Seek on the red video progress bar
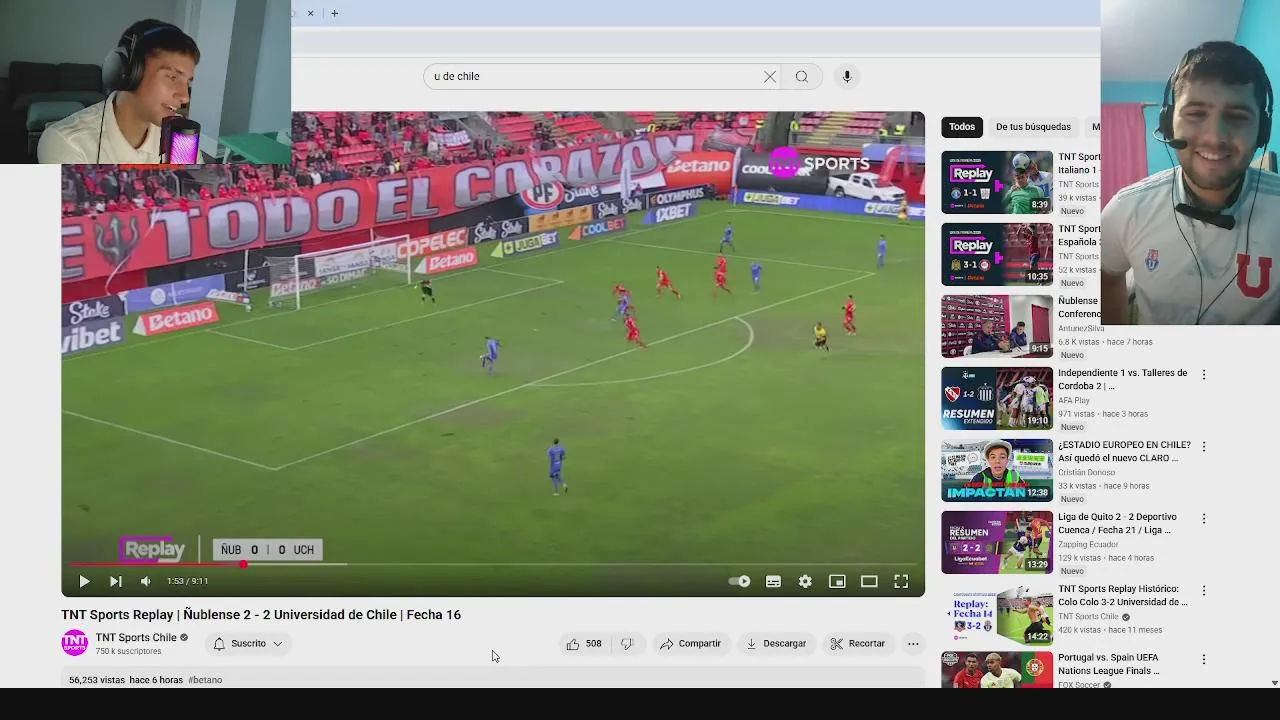The width and height of the screenshot is (1280, 720). (493, 564)
